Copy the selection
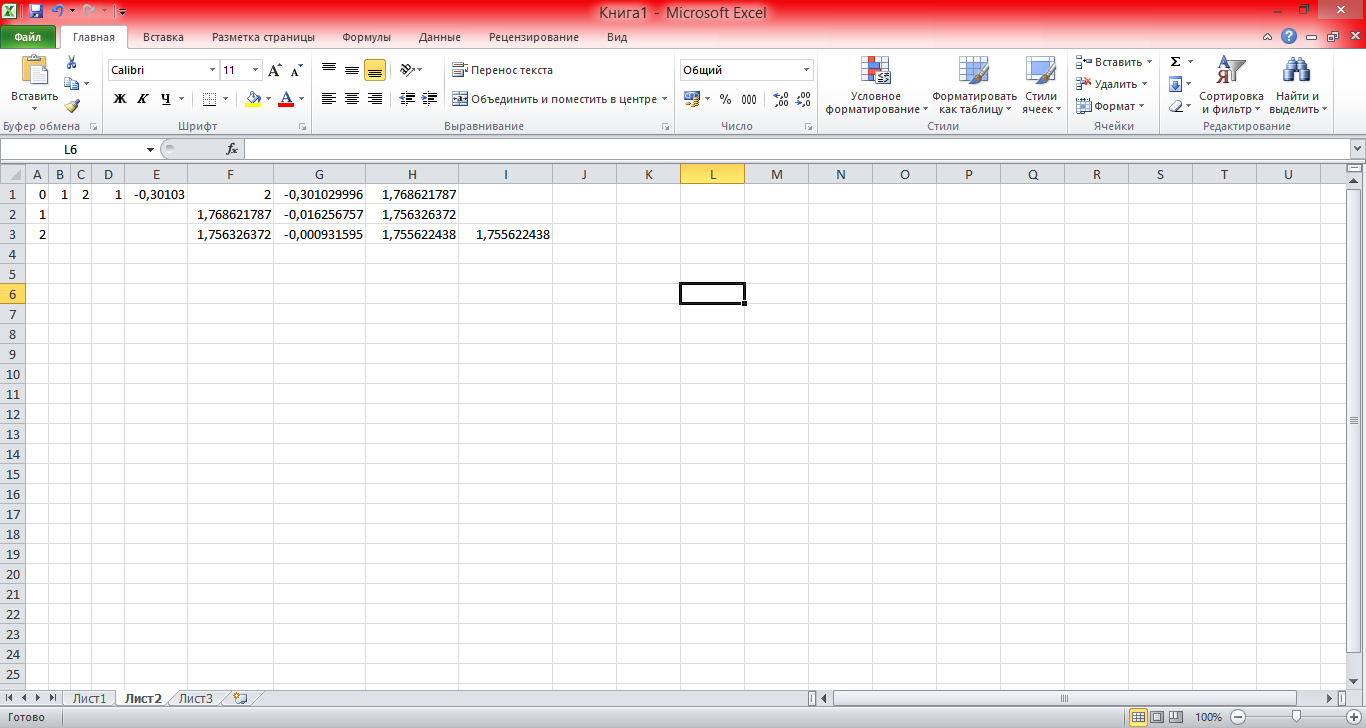This screenshot has height=728, width=1366. click(x=72, y=84)
